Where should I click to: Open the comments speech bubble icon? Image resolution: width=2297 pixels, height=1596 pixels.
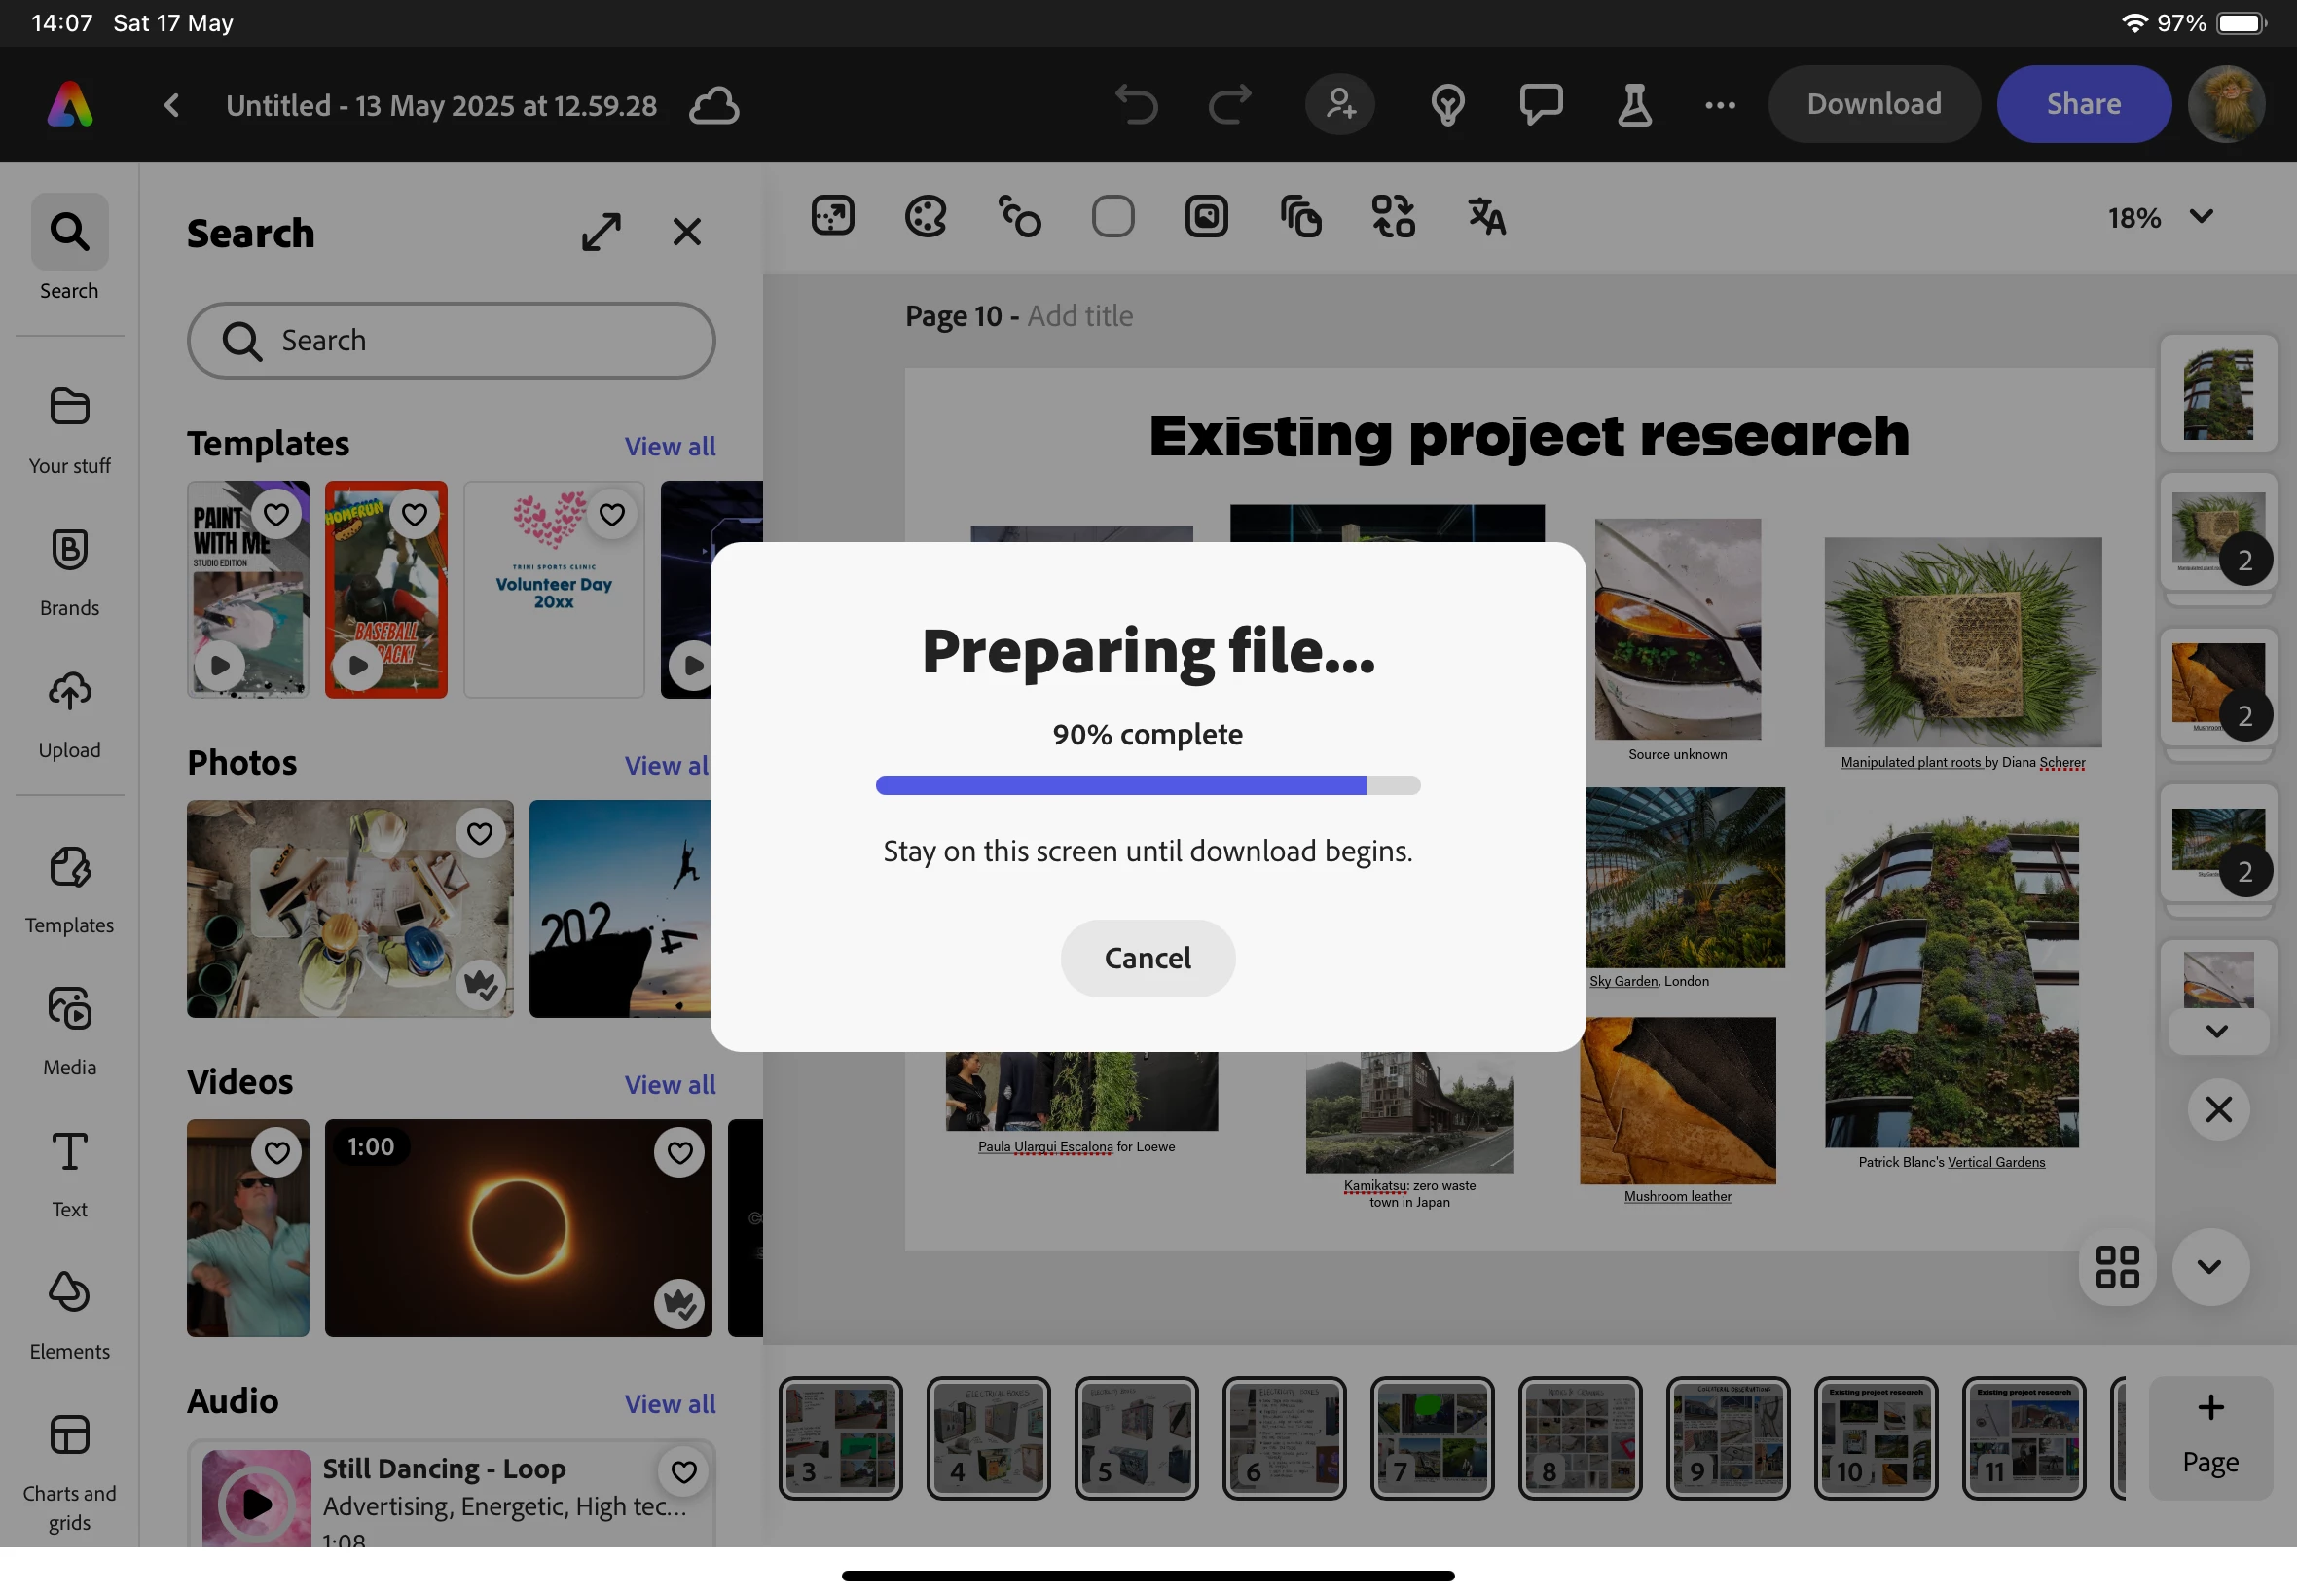(x=1540, y=104)
